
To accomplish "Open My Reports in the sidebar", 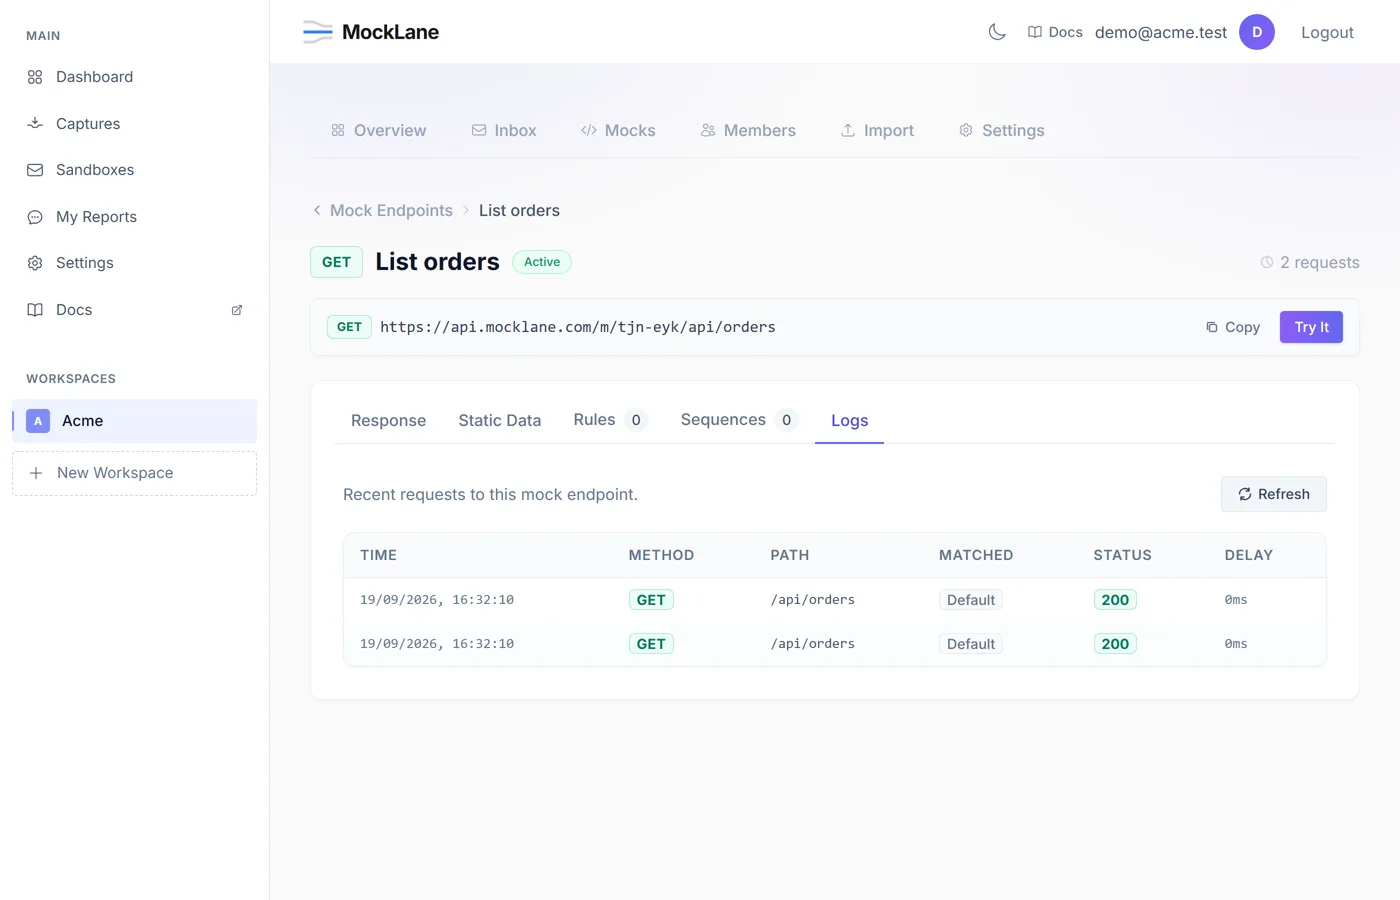I will [x=134, y=217].
